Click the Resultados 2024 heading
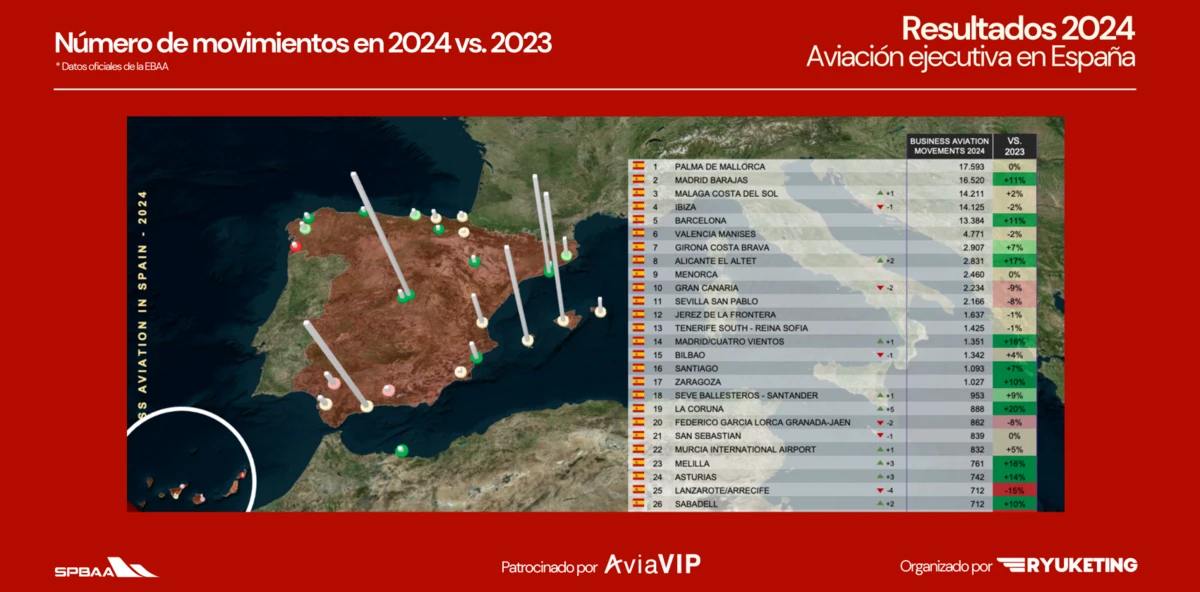Image resolution: width=1200 pixels, height=592 pixels. (1020, 28)
